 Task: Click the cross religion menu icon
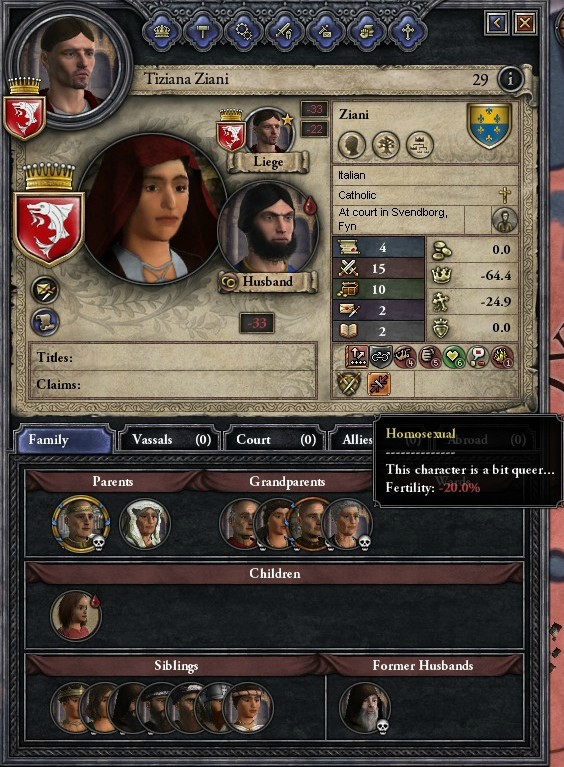click(407, 32)
